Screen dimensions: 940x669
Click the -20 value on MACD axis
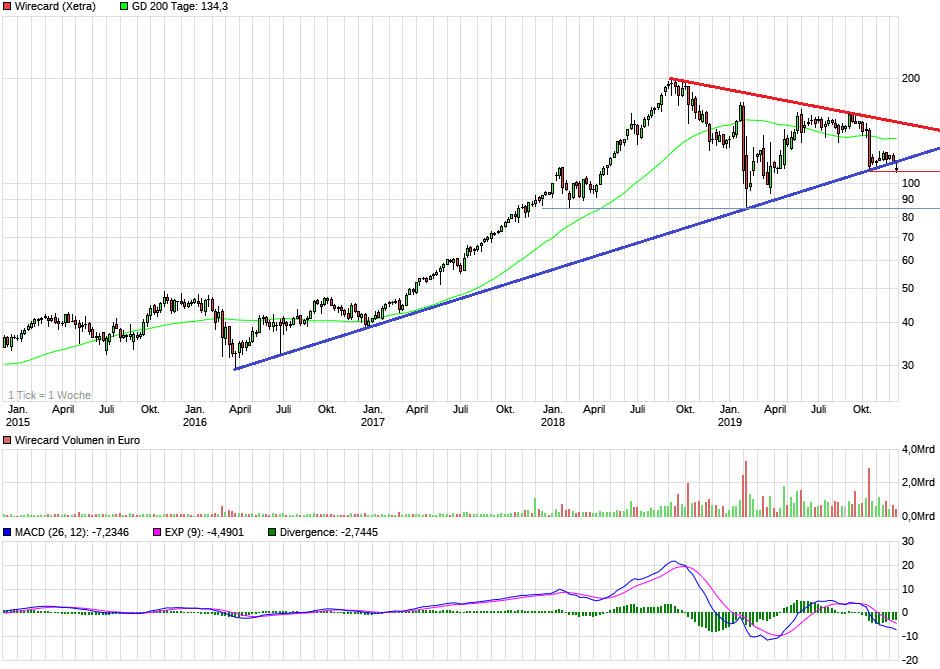(909, 661)
